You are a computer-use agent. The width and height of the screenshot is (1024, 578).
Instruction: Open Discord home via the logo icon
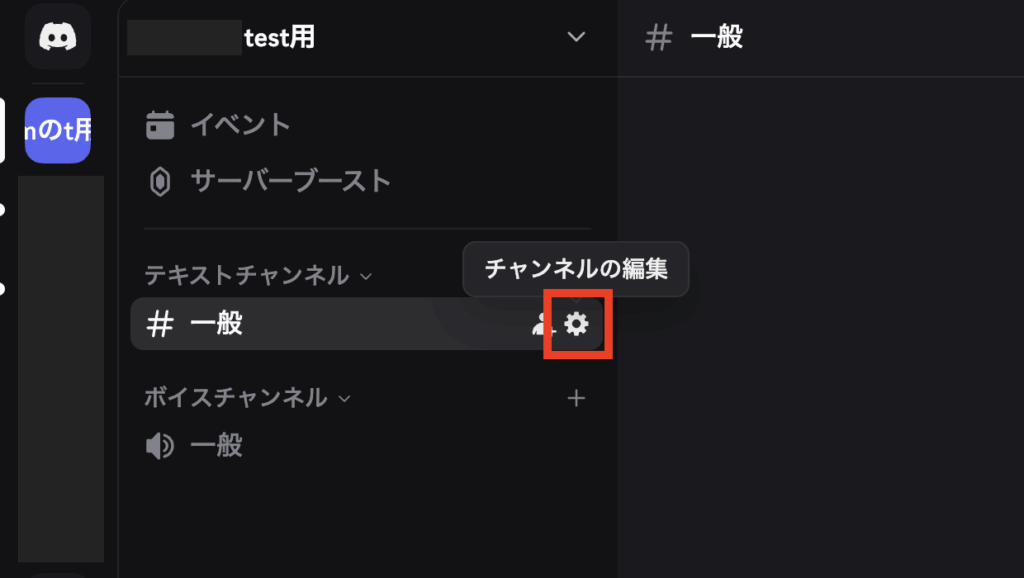tap(58, 37)
